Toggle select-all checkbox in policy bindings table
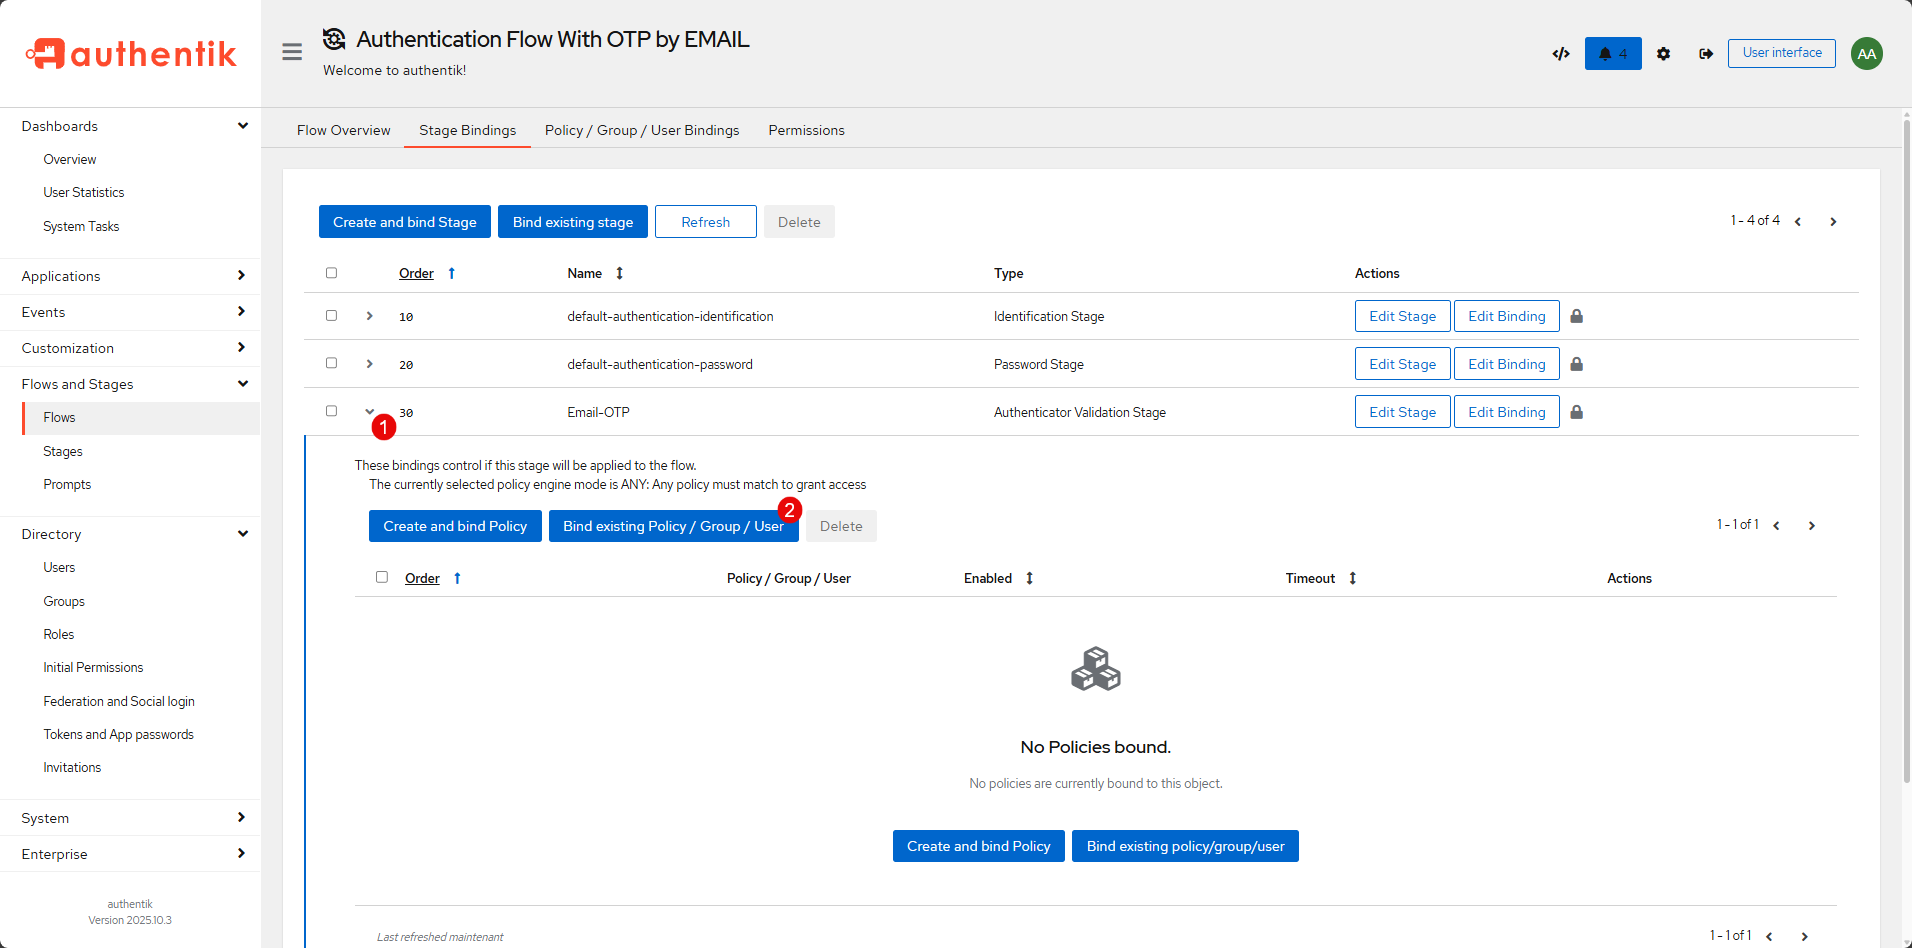1912x948 pixels. point(381,577)
